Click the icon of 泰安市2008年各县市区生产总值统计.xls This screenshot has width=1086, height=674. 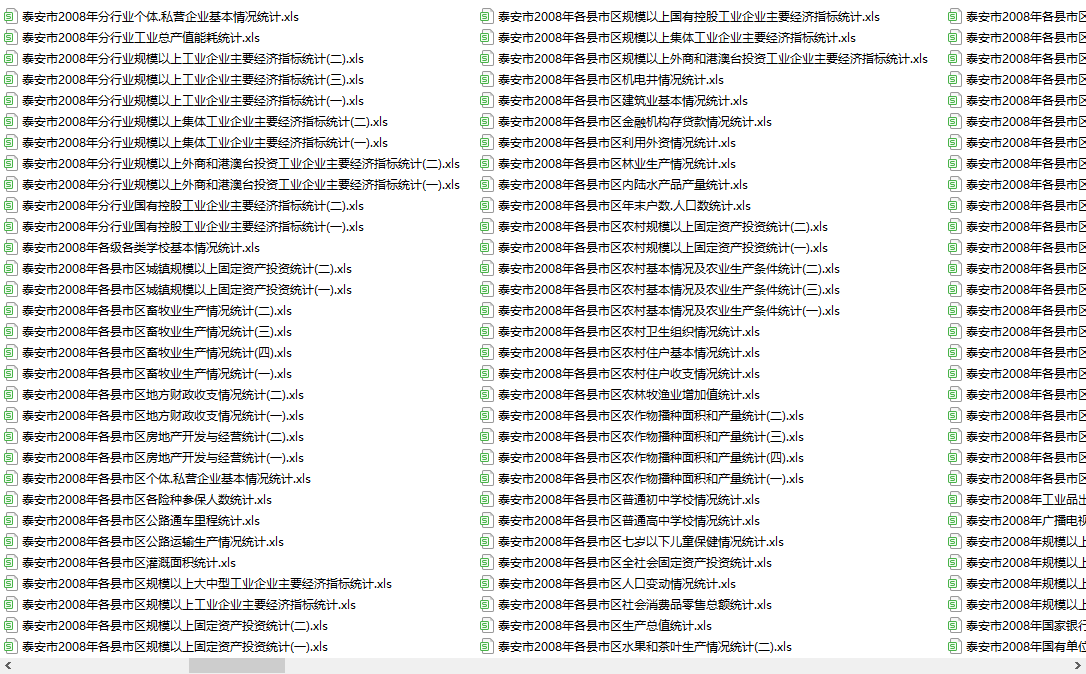point(486,626)
